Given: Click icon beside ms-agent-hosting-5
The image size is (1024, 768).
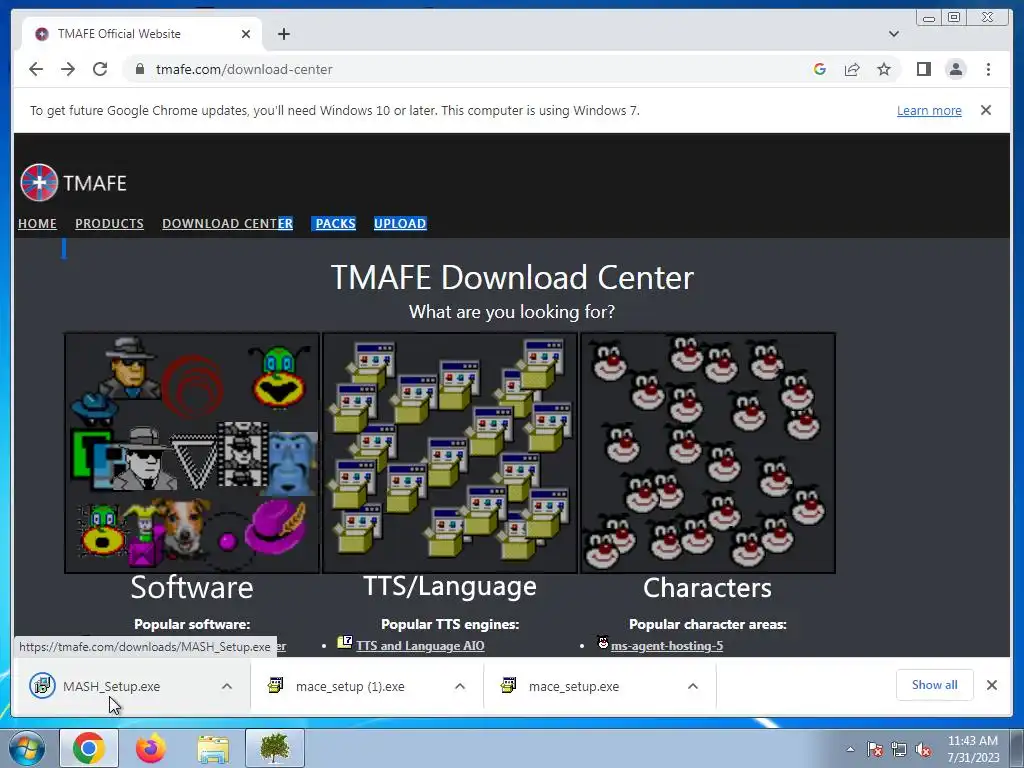Looking at the screenshot, I should pyautogui.click(x=603, y=643).
